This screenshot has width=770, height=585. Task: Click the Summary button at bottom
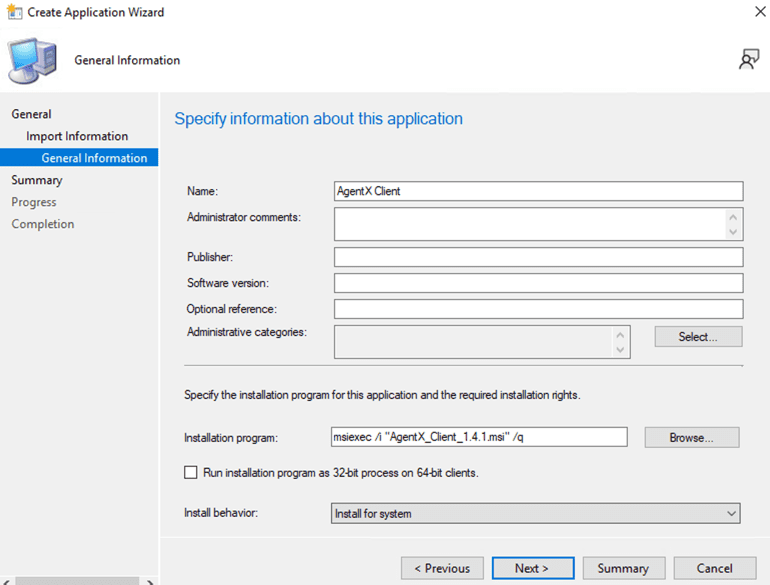[x=624, y=568]
